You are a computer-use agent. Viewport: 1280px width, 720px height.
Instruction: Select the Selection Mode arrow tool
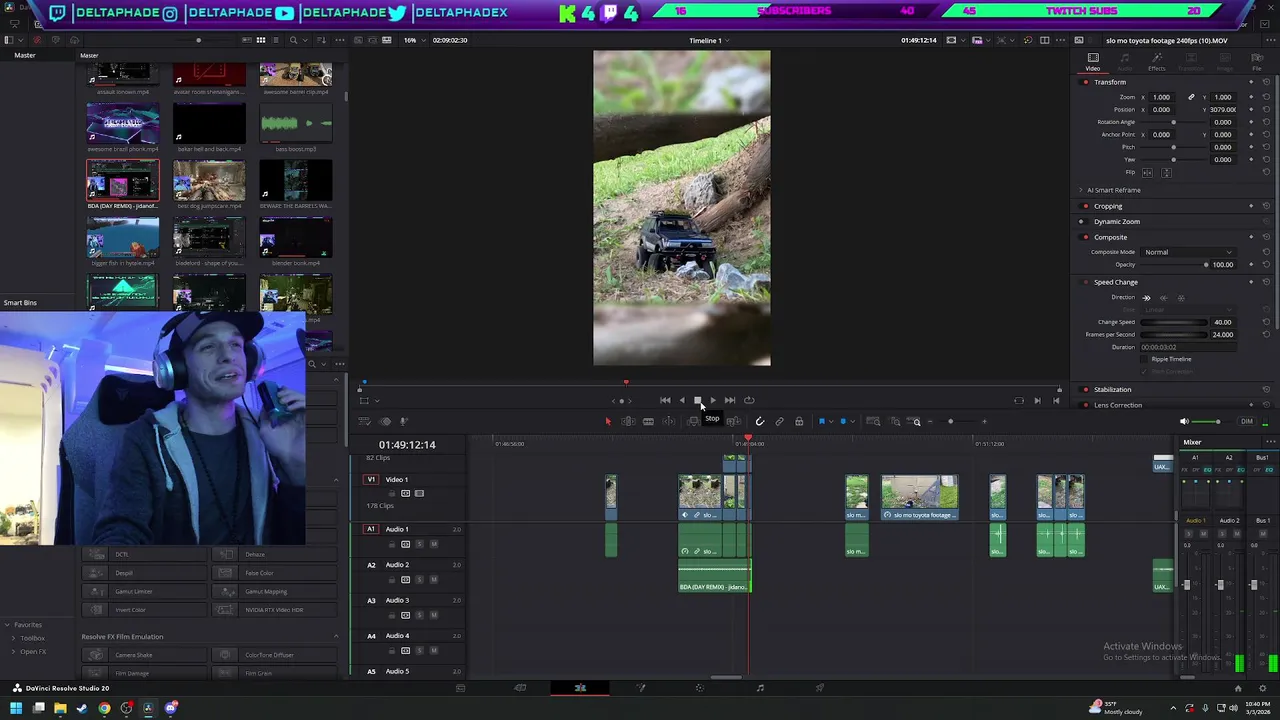608,421
